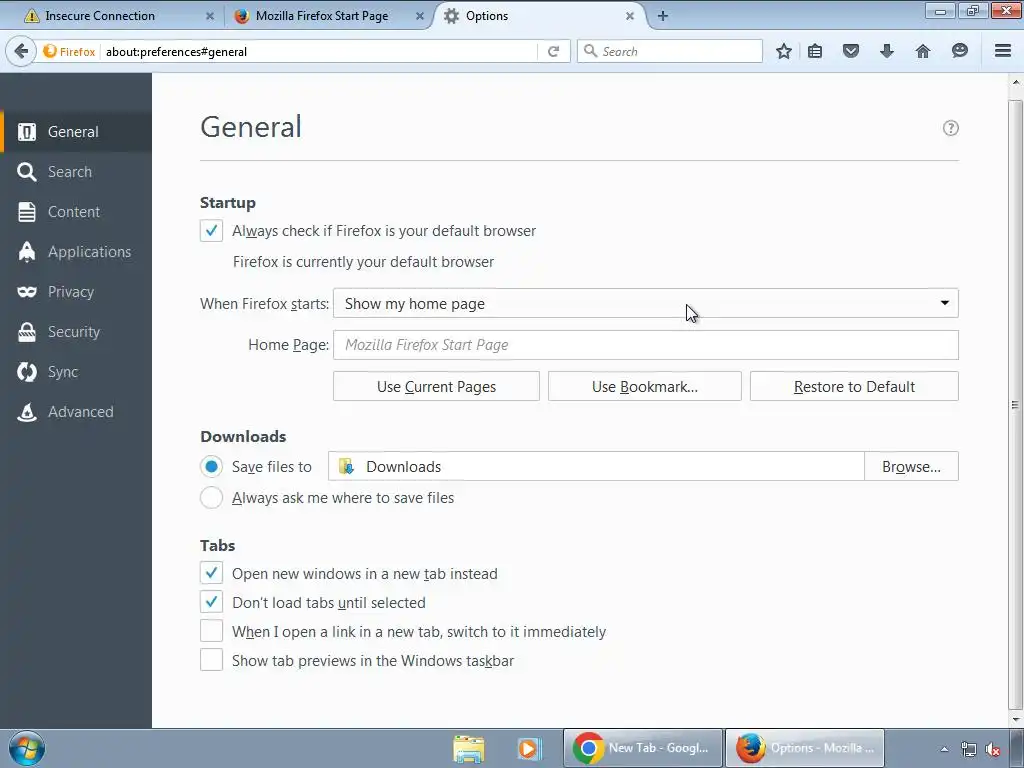Click the vertical scrollbar thumb
Viewport: 1024px width, 768px height.
(1015, 404)
